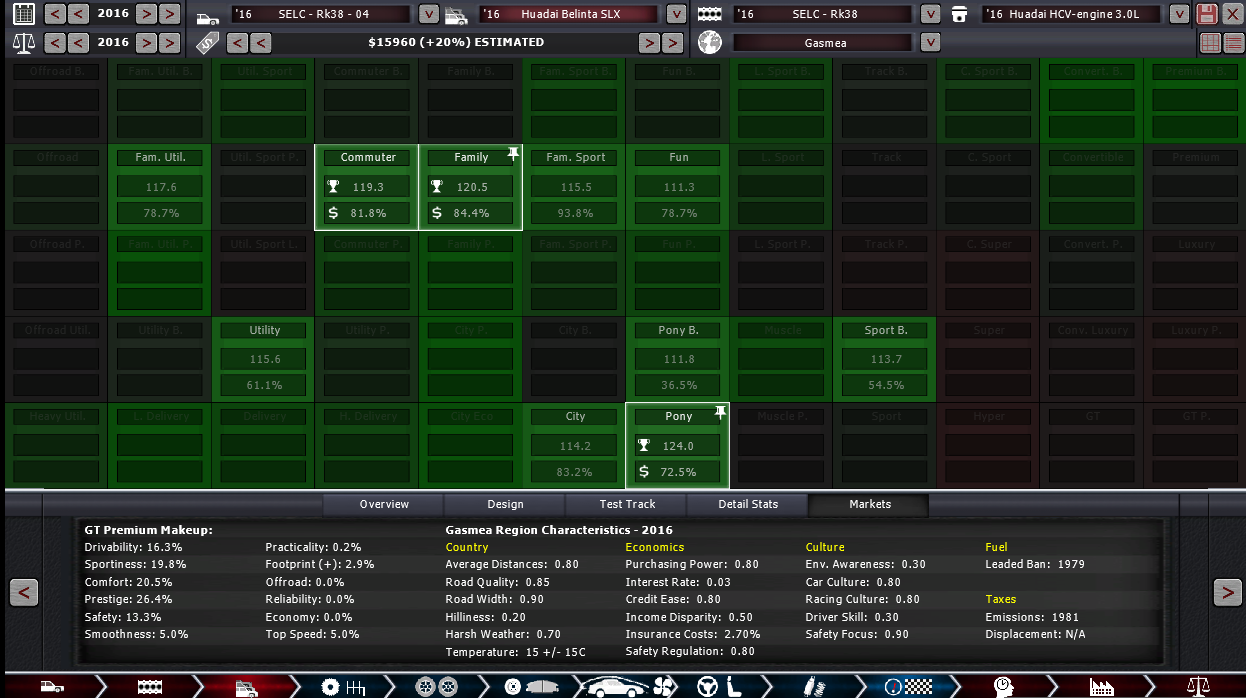Select the Commuter market tile
Image resolution: width=1246 pixels, height=698 pixels.
point(367,187)
